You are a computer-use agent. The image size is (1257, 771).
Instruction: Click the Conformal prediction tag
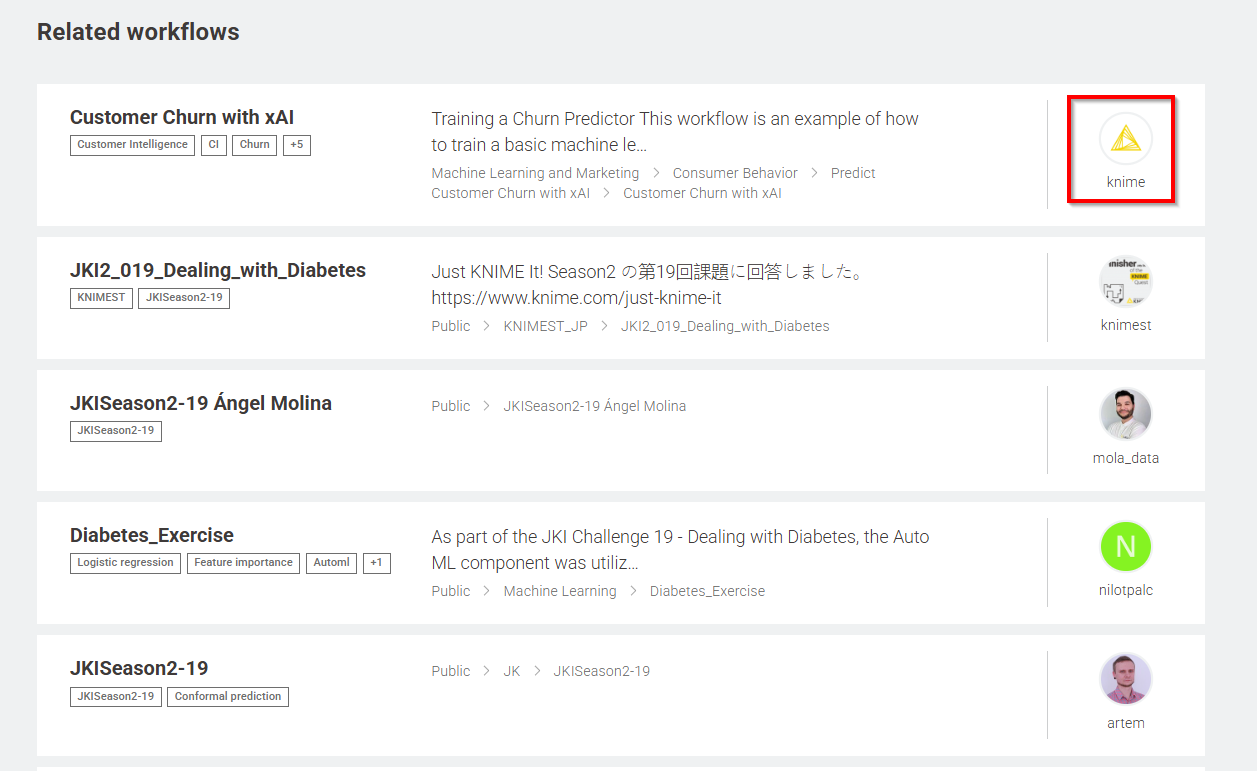click(x=228, y=696)
